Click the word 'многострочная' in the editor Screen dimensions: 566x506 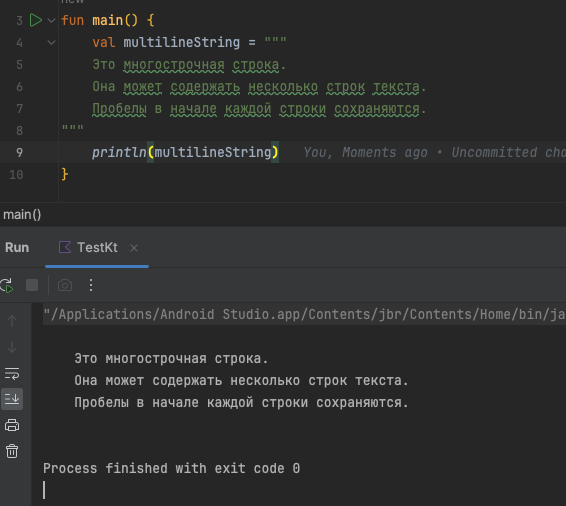tap(174, 65)
